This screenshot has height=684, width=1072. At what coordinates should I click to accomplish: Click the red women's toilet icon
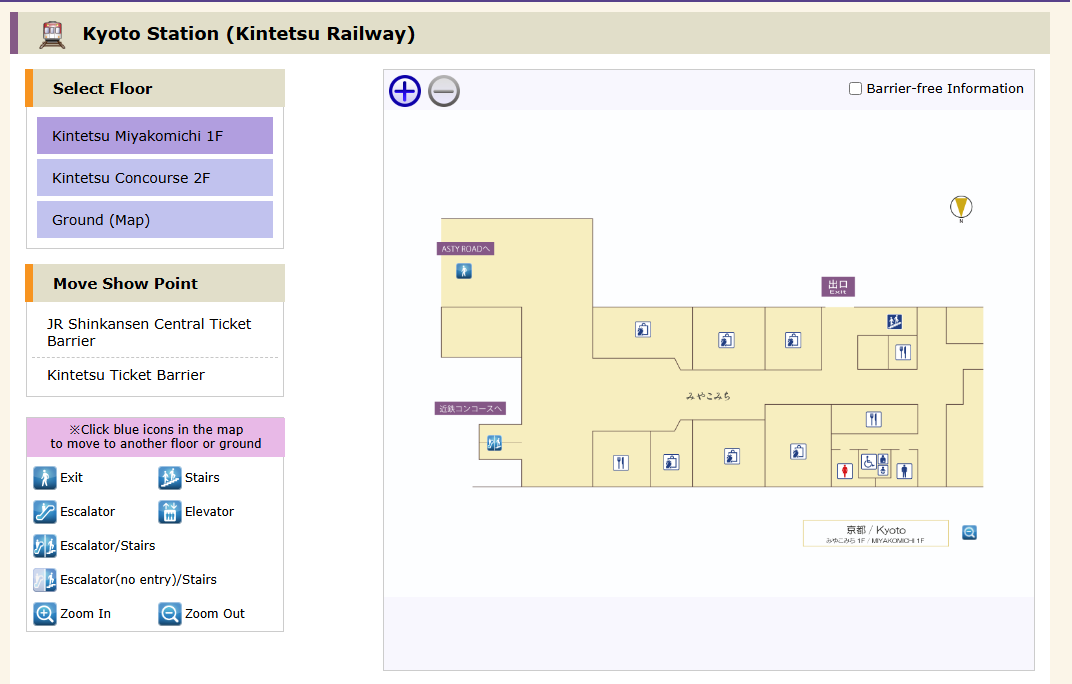click(x=845, y=471)
